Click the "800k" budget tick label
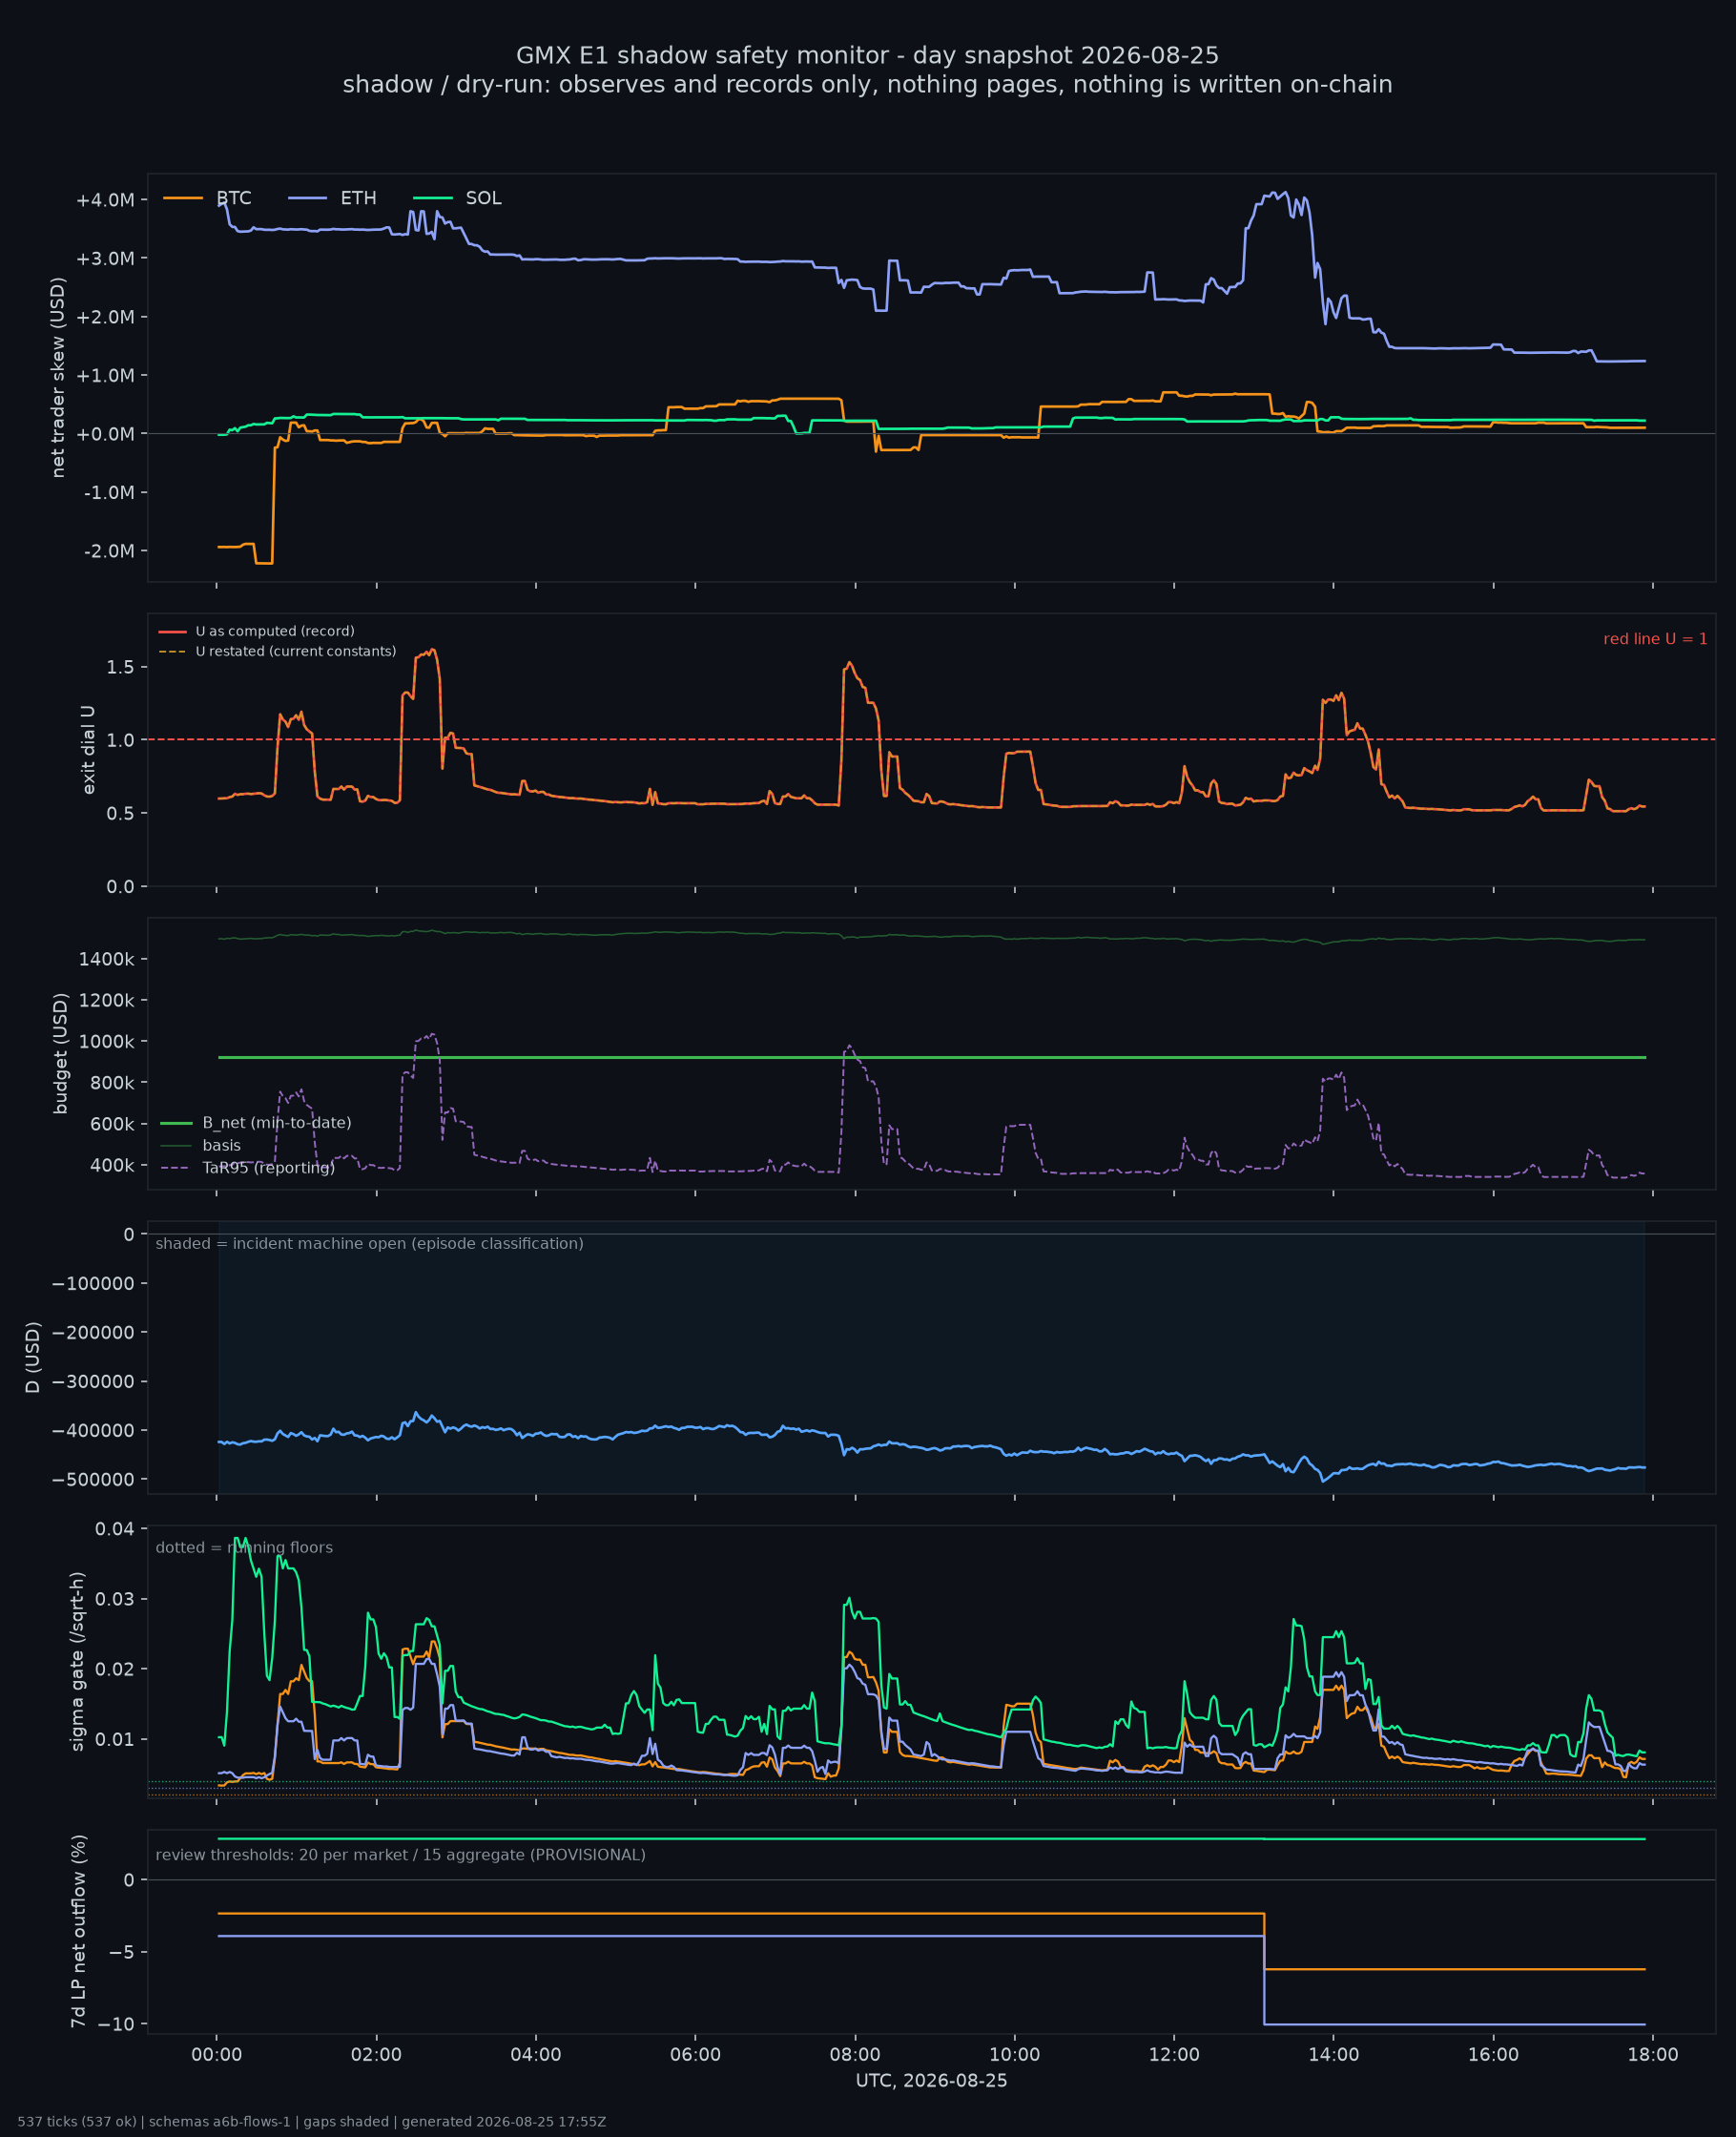This screenshot has width=1736, height=2137. (x=112, y=1083)
